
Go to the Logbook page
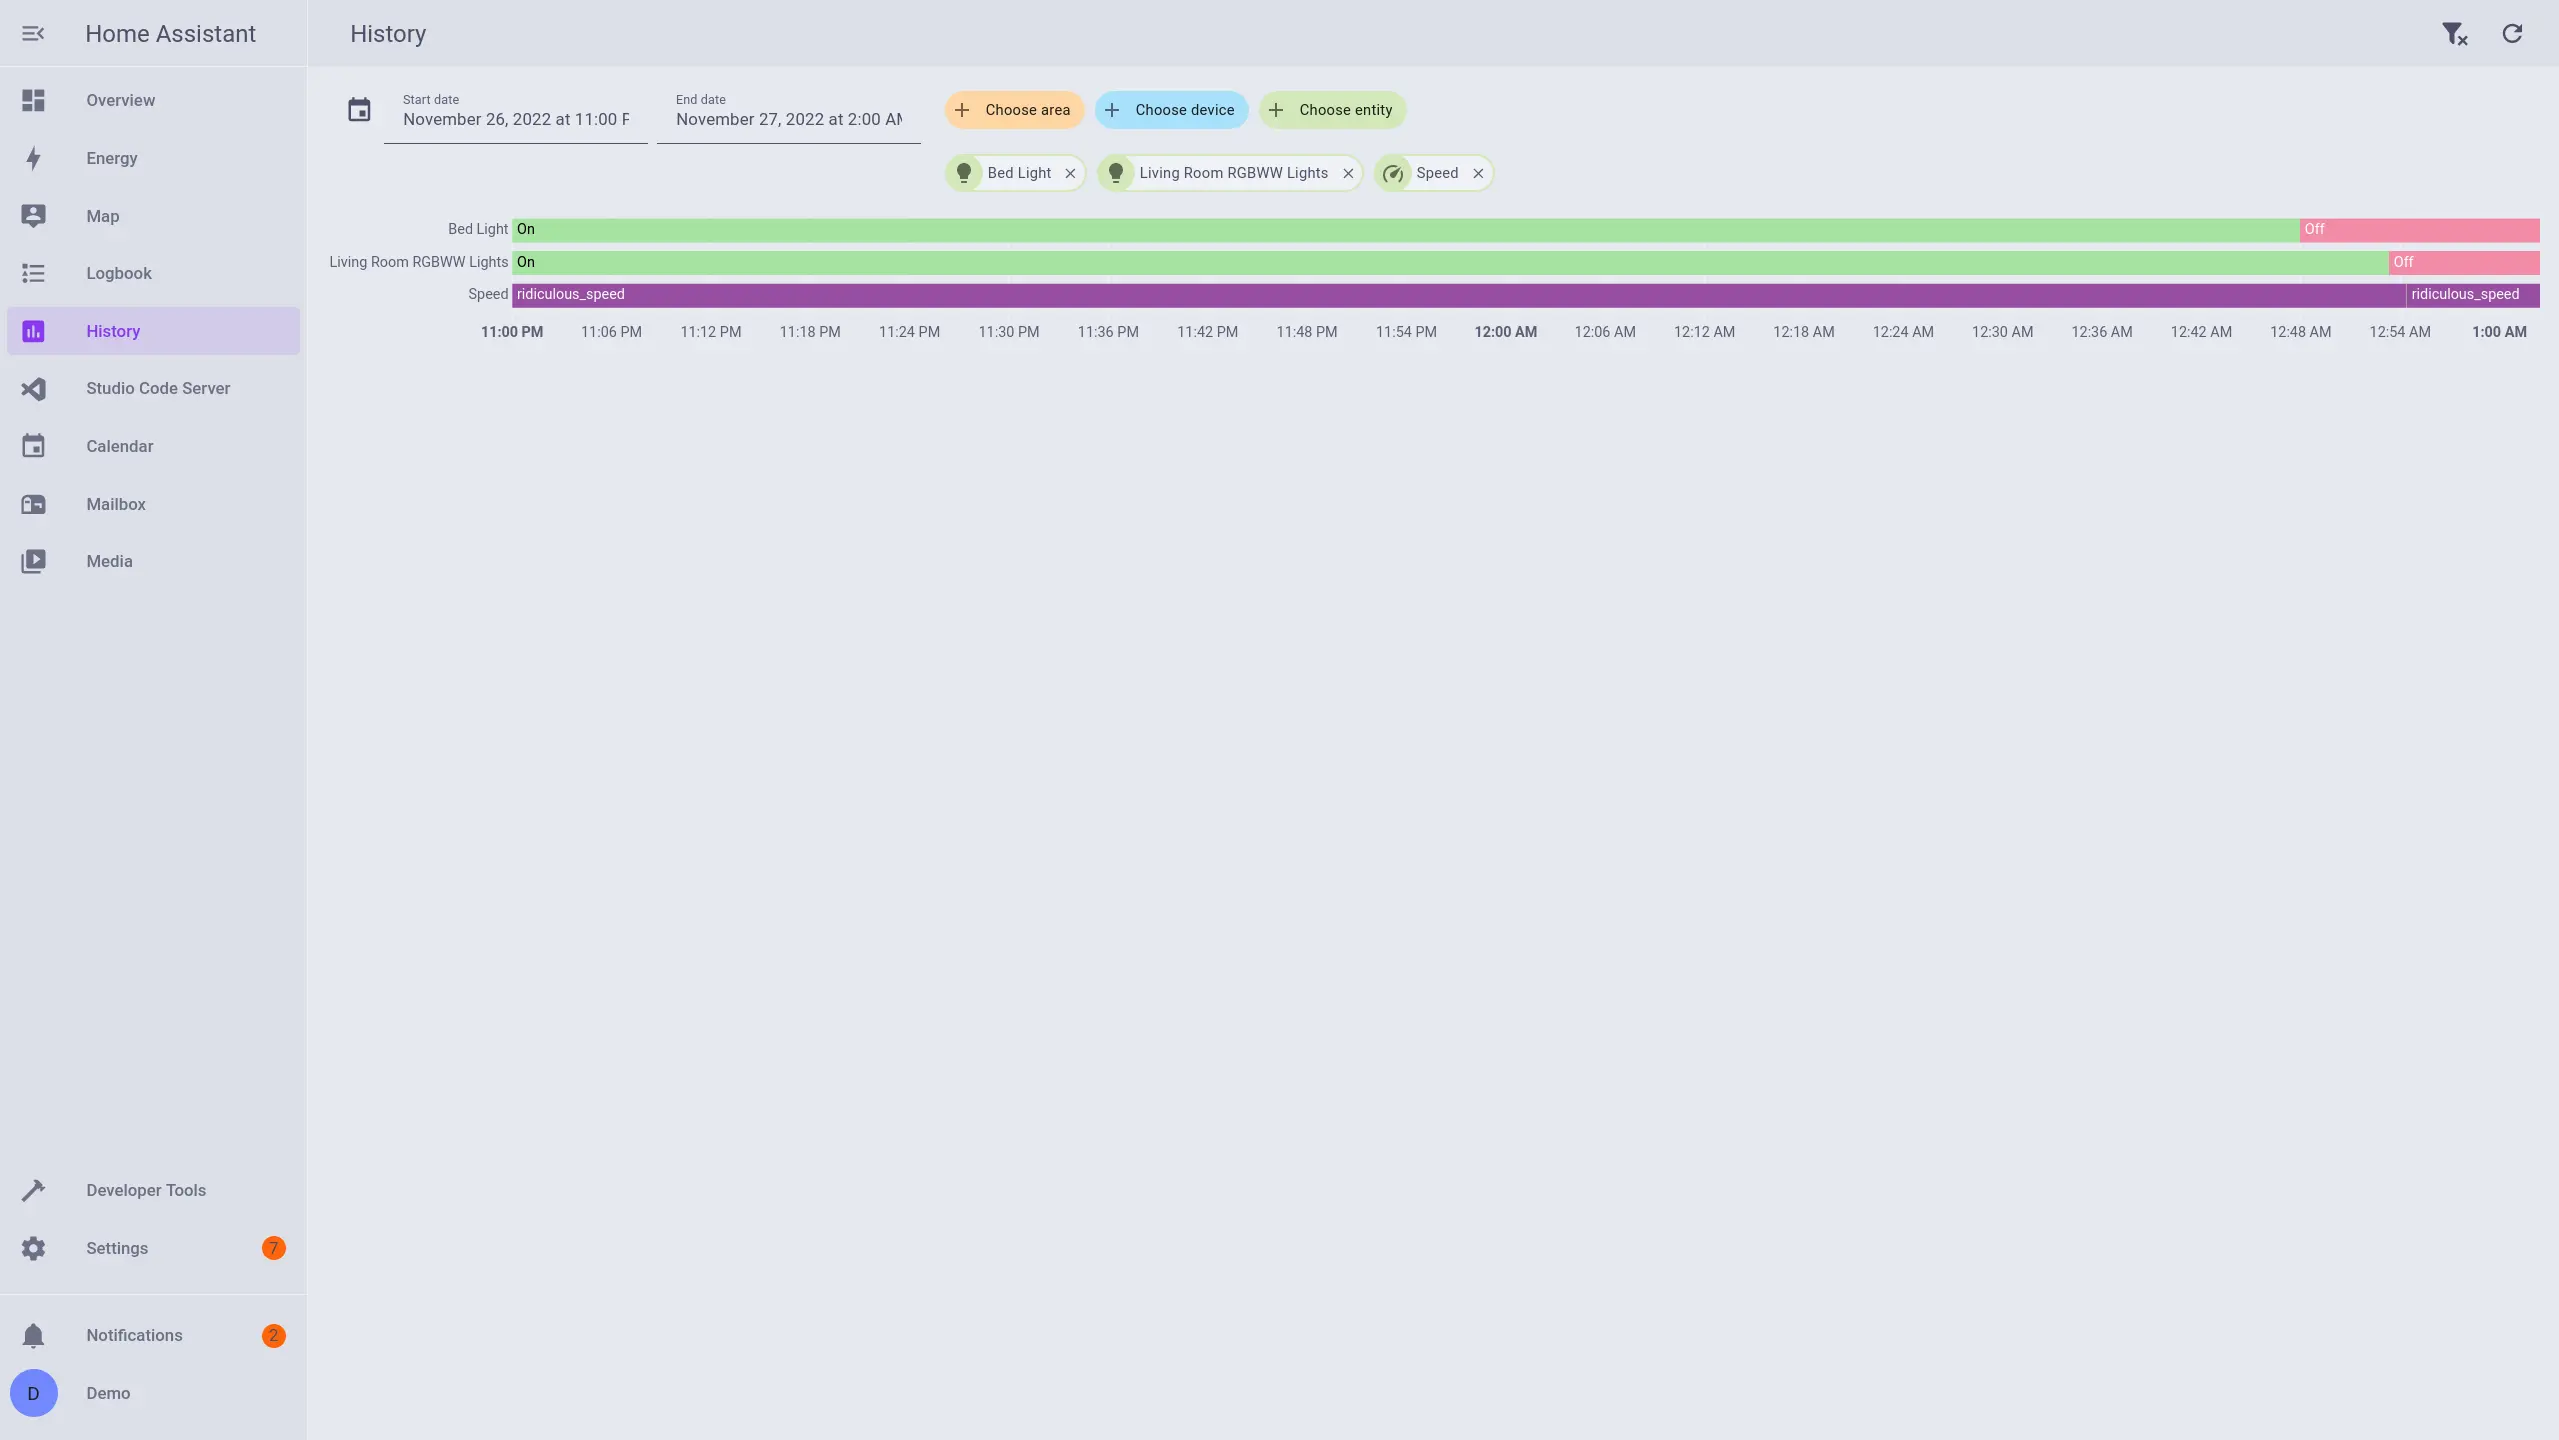coord(119,273)
